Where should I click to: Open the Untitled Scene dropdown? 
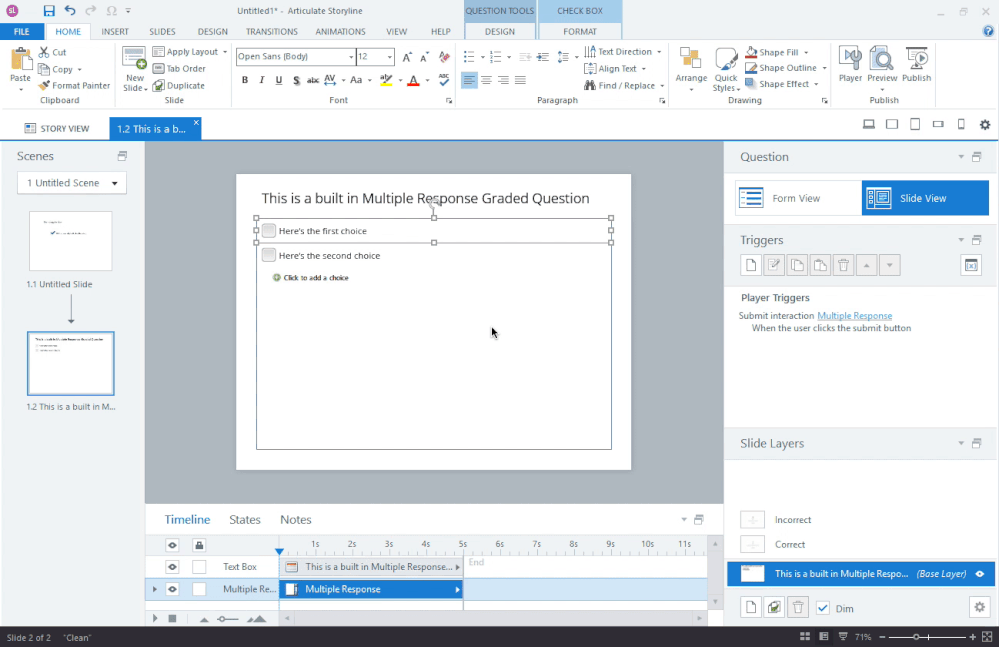[72, 183]
